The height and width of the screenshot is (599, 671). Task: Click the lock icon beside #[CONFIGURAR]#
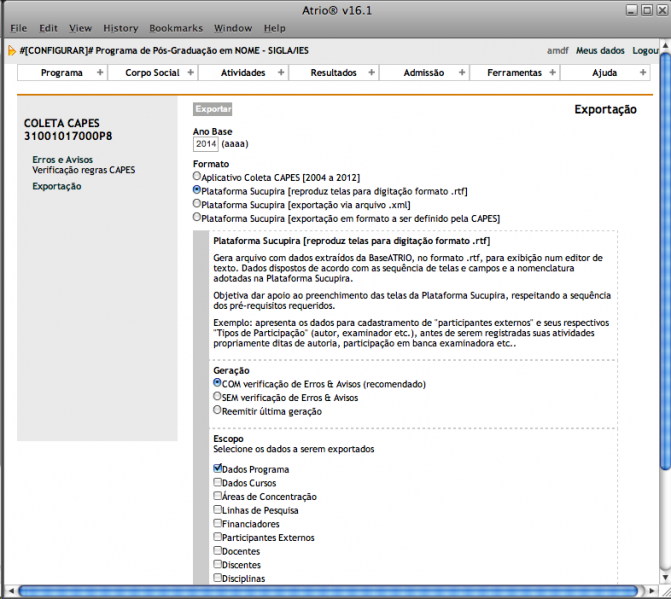pos(11,50)
